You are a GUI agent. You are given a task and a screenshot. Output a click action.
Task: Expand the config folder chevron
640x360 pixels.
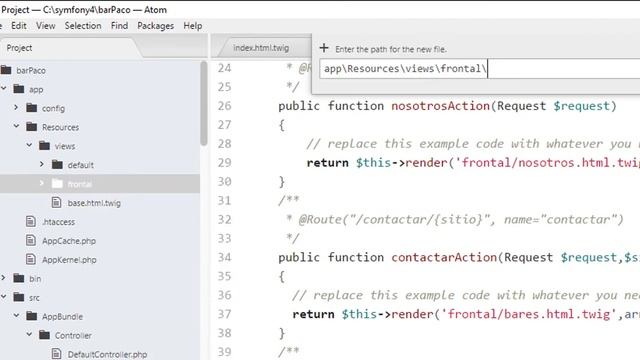(x=16, y=107)
